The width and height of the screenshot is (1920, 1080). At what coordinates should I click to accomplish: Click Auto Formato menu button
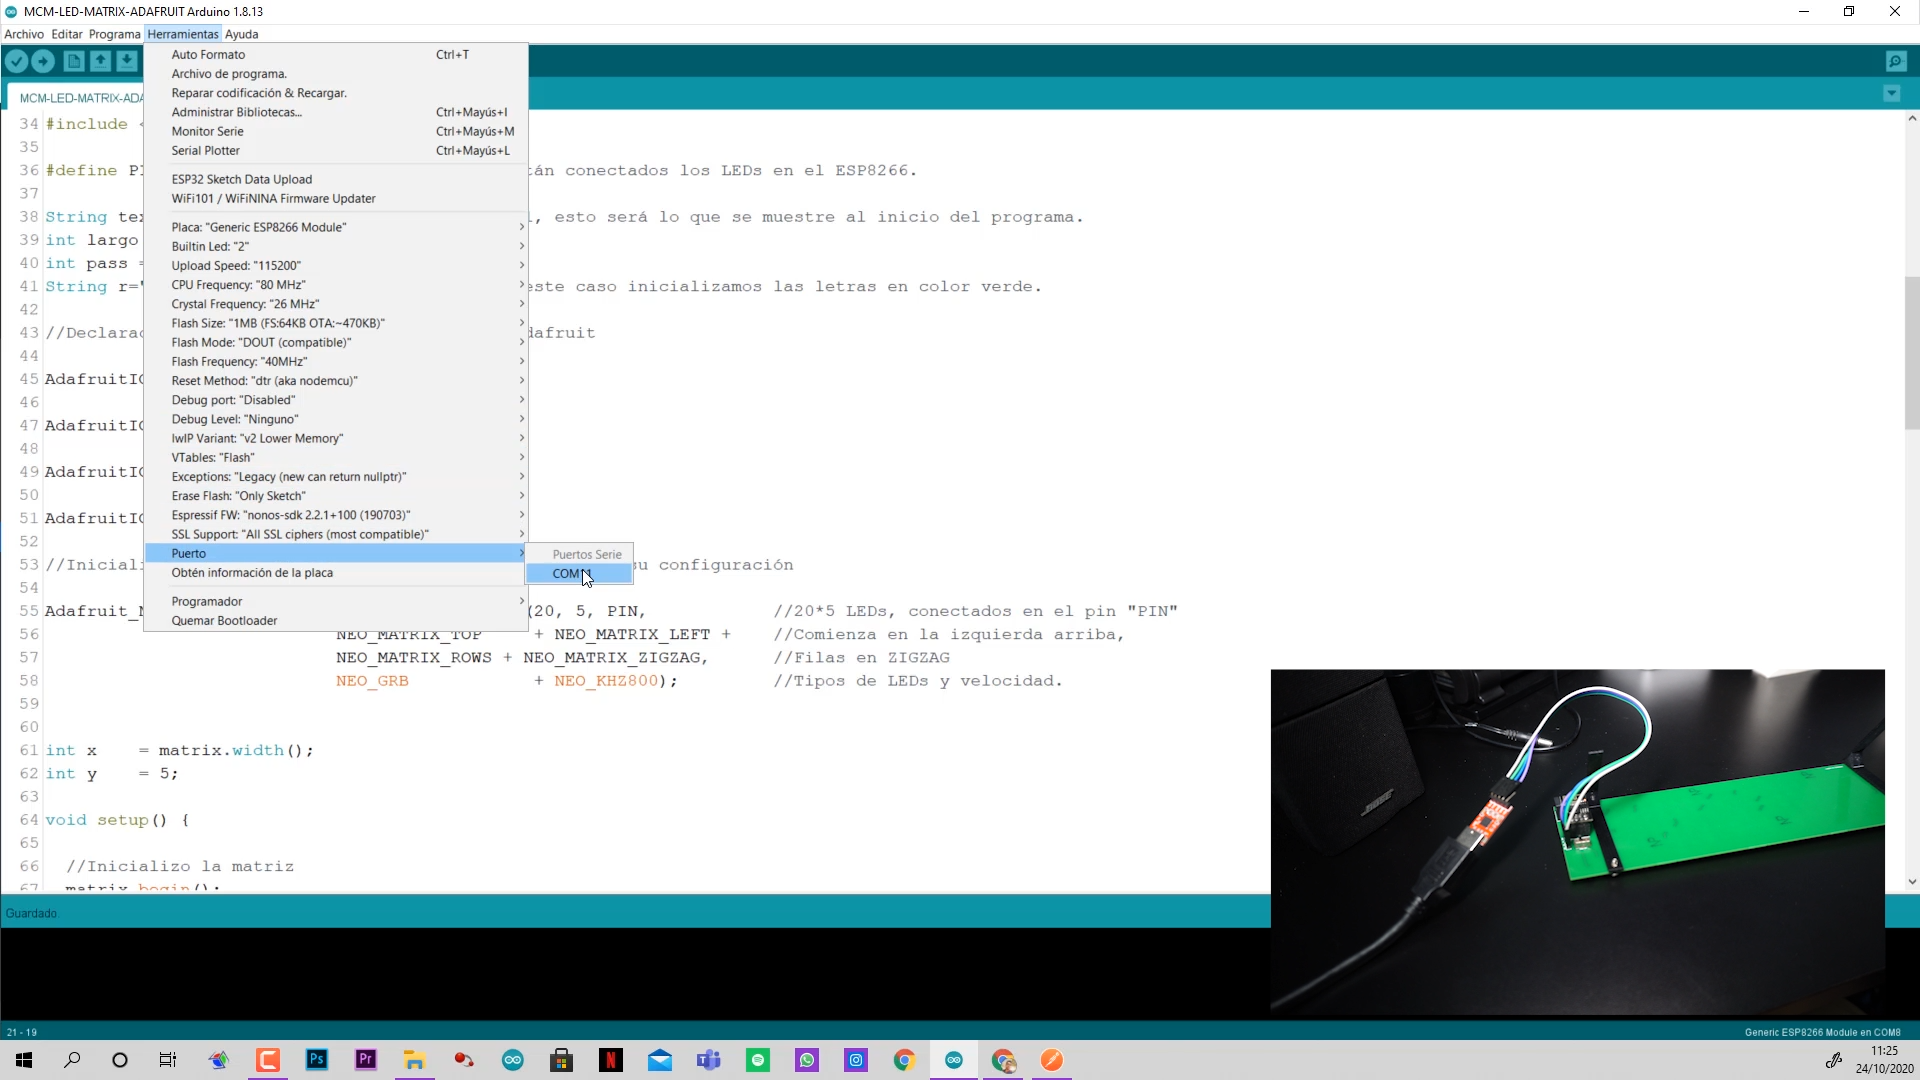[x=207, y=54]
